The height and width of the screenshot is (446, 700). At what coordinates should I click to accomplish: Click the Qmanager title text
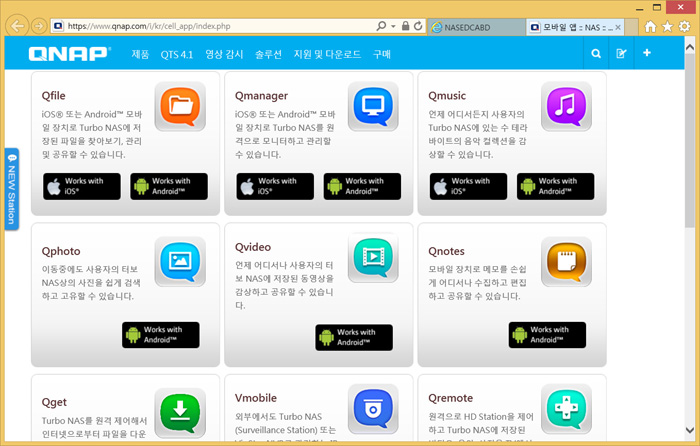click(x=261, y=96)
